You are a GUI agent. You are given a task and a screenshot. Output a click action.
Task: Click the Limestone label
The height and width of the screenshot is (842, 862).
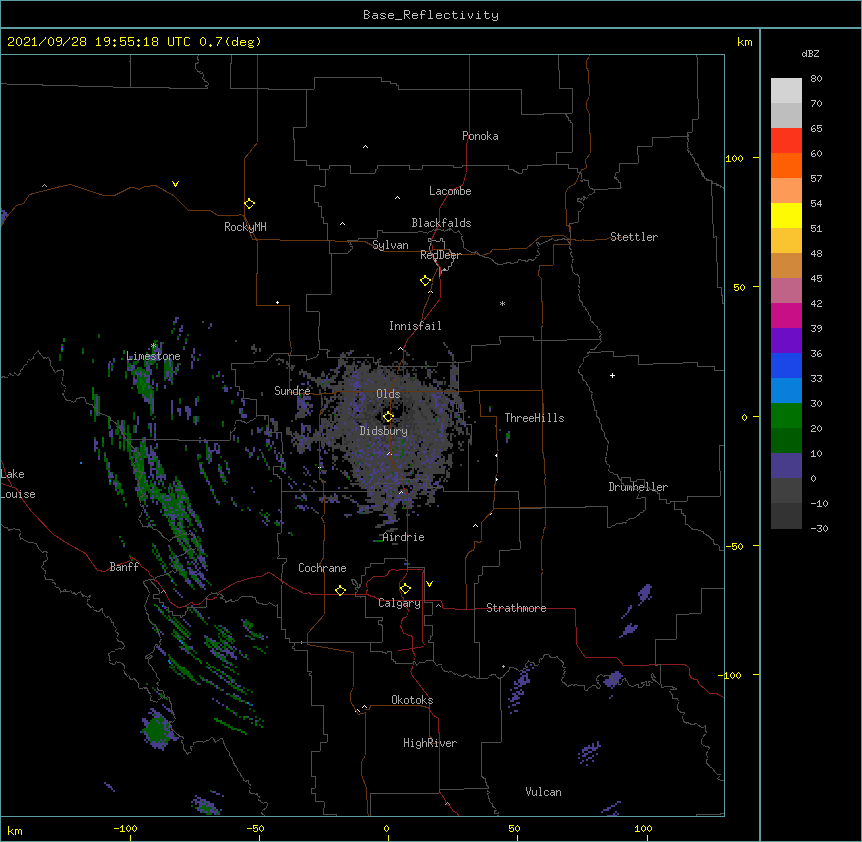153,356
